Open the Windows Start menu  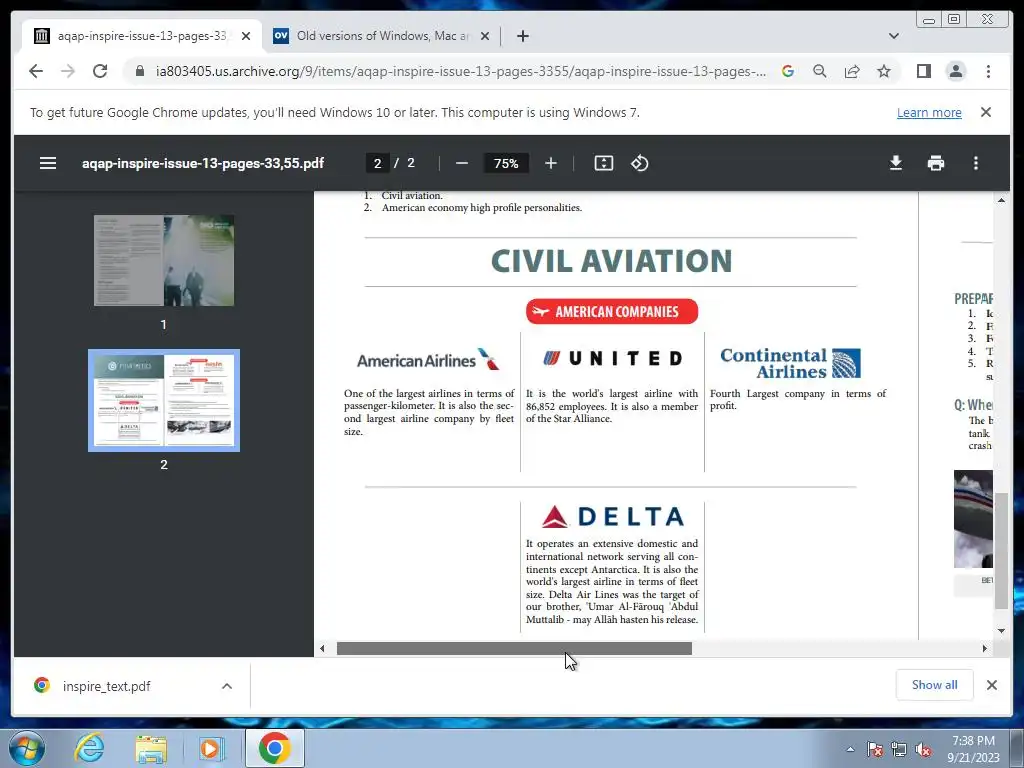pos(27,748)
